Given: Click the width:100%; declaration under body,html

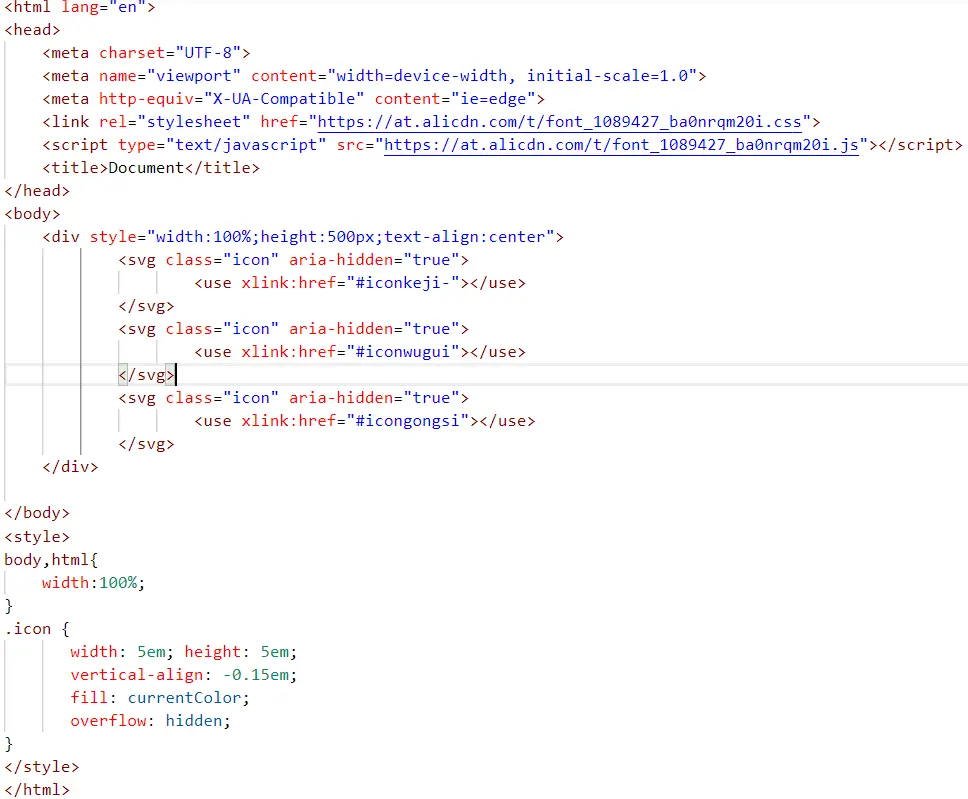Looking at the screenshot, I should pyautogui.click(x=94, y=583).
